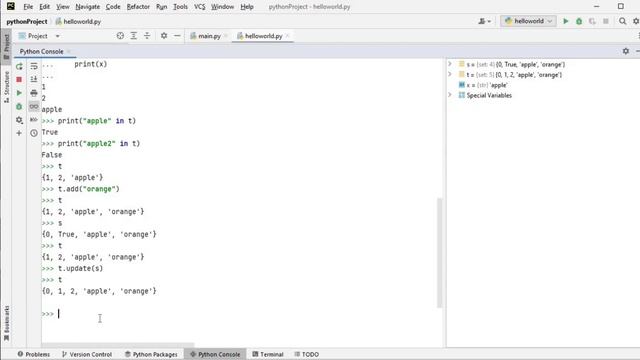Expand all in Project toolbar
Image resolution: width=640 pixels, height=360 pixels.
pyautogui.click(x=133, y=36)
